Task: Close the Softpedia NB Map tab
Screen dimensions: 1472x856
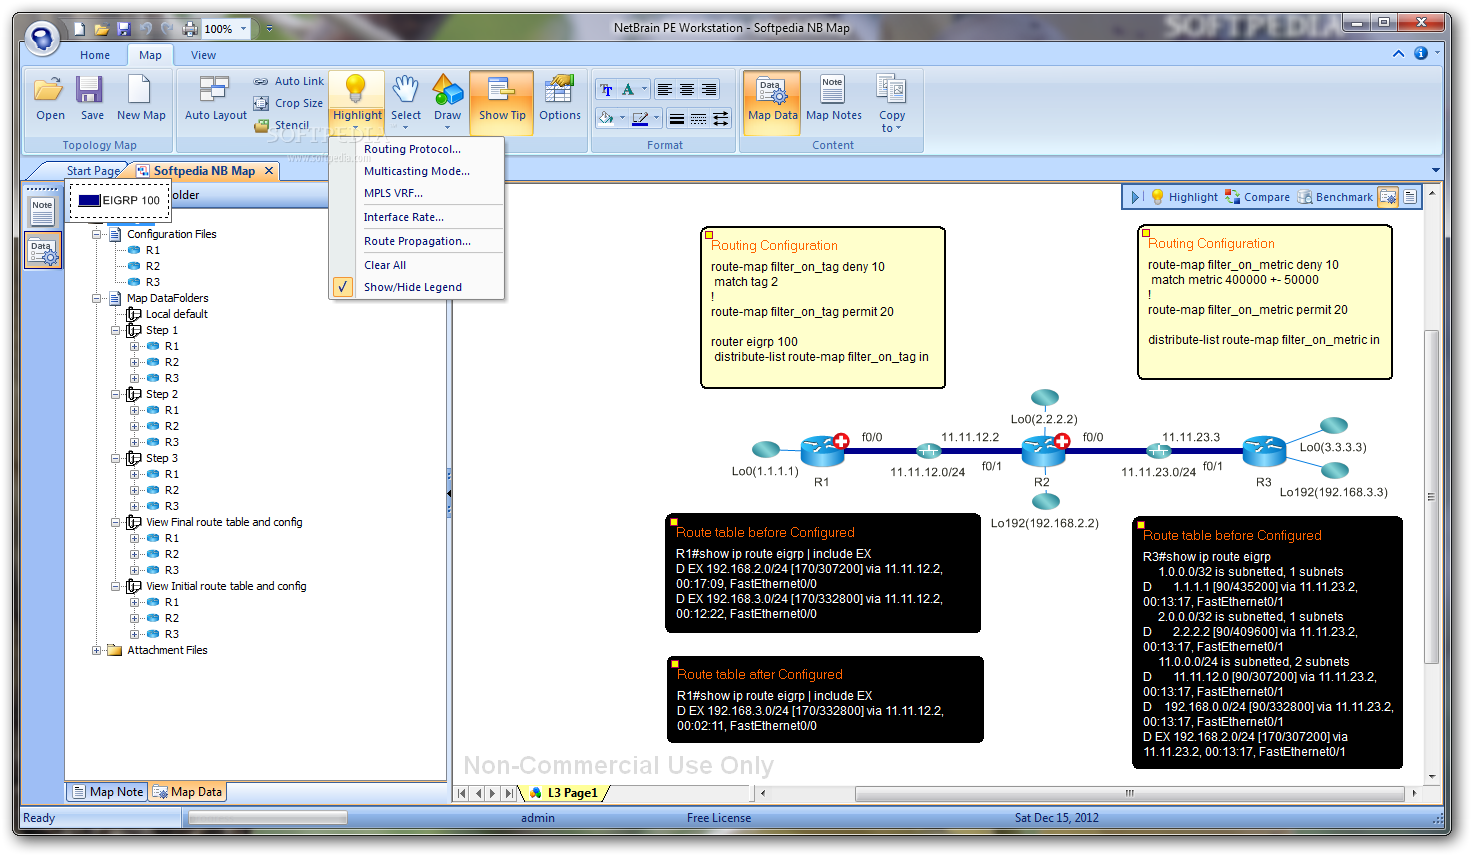Action: [x=268, y=171]
